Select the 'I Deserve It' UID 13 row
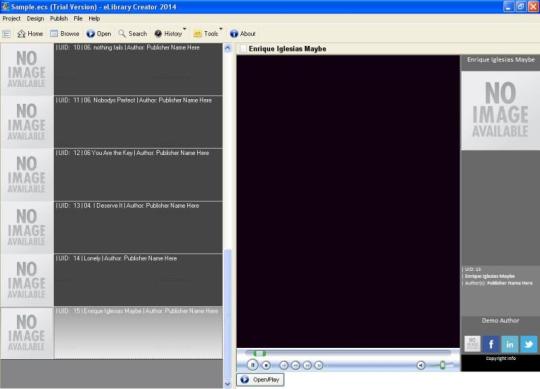This screenshot has width=540, height=389. coord(138,227)
